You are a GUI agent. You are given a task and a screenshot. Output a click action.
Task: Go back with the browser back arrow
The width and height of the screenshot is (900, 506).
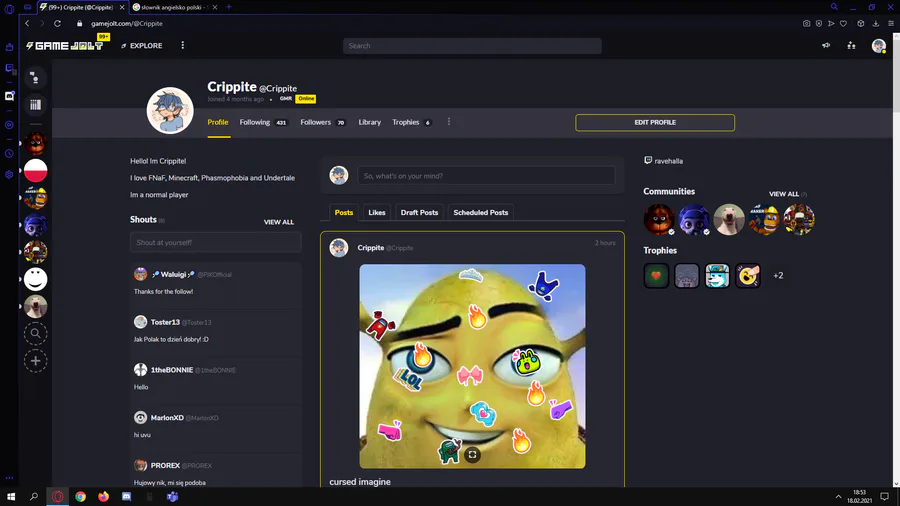(27, 24)
